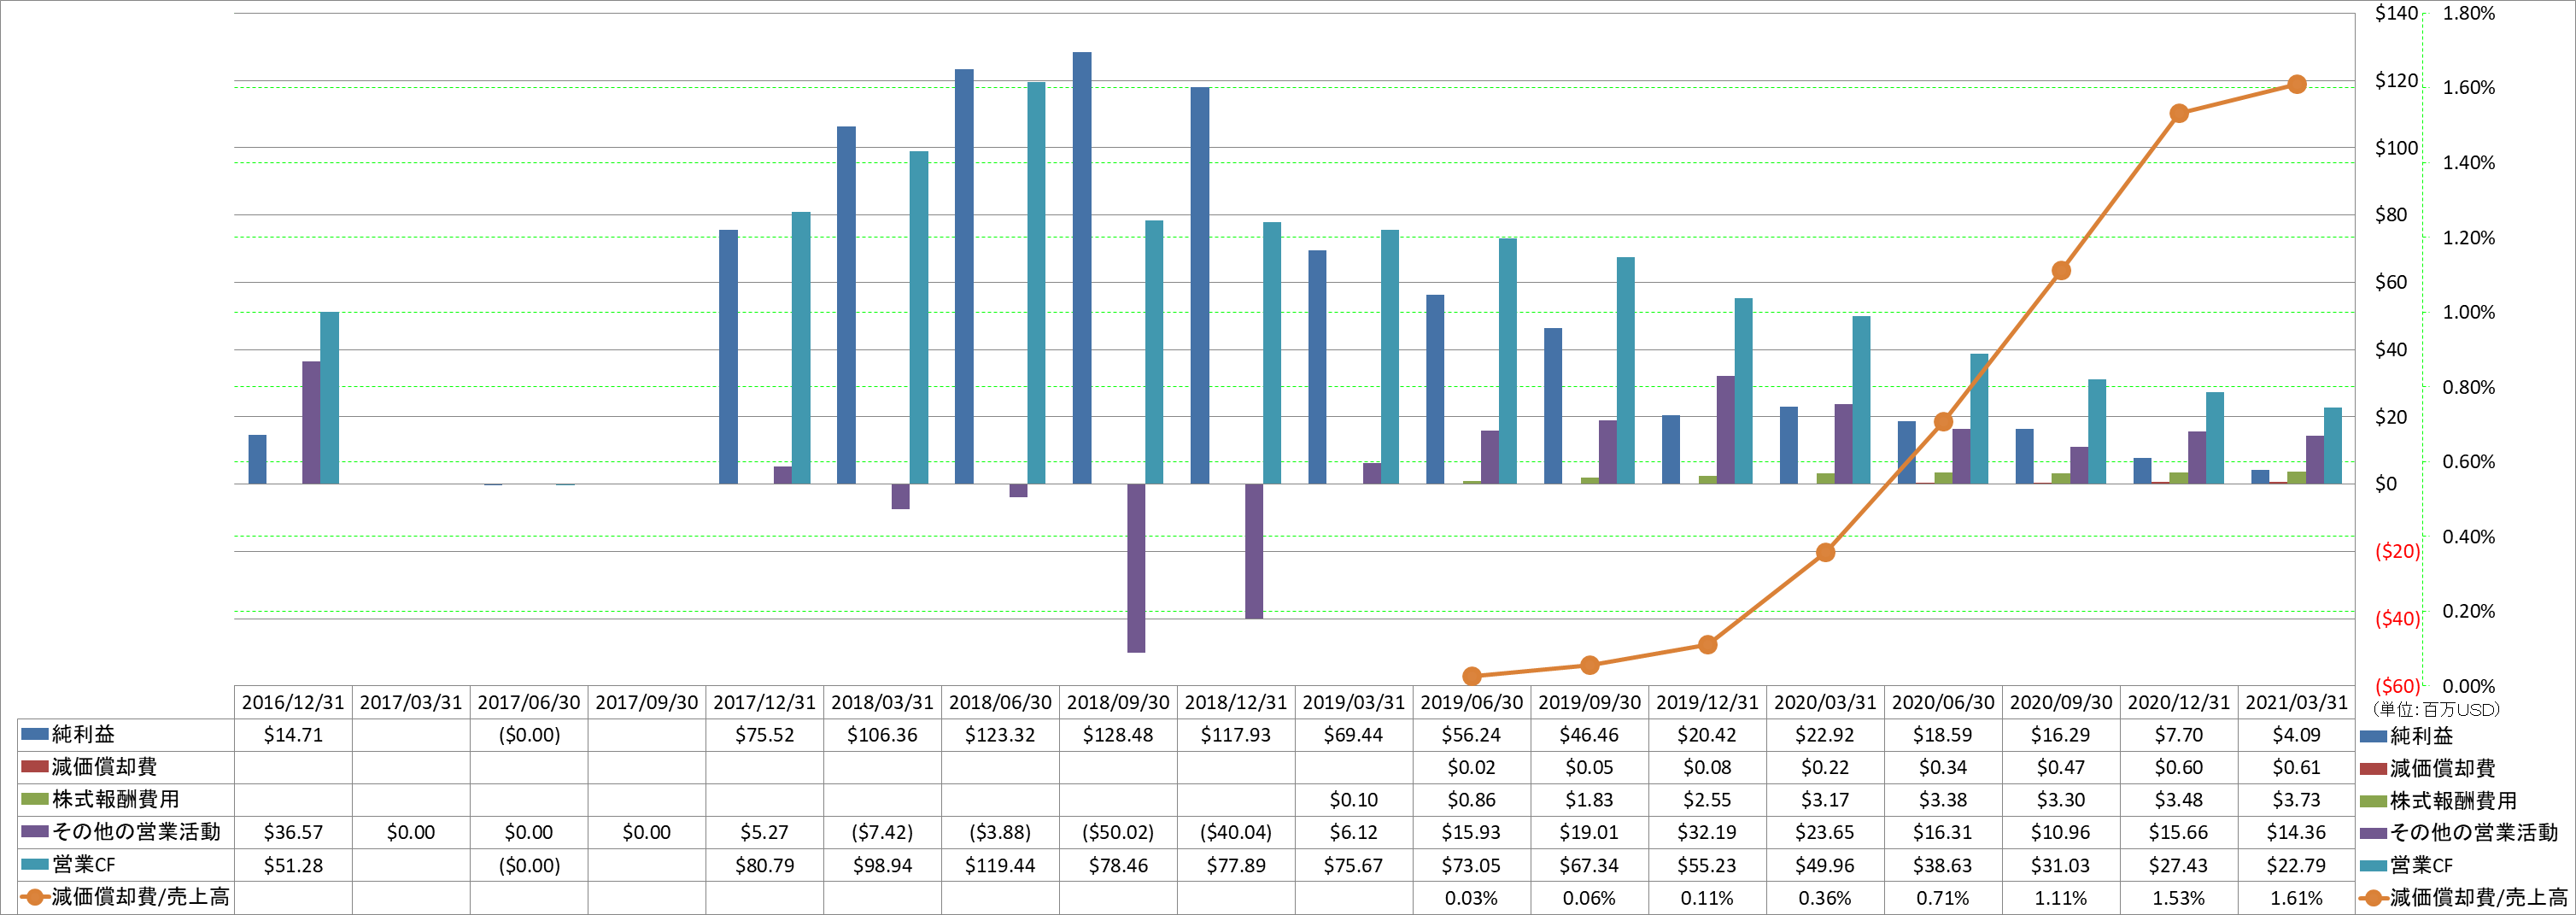Click the orange line marker above 2021/03/31

coord(2297,85)
